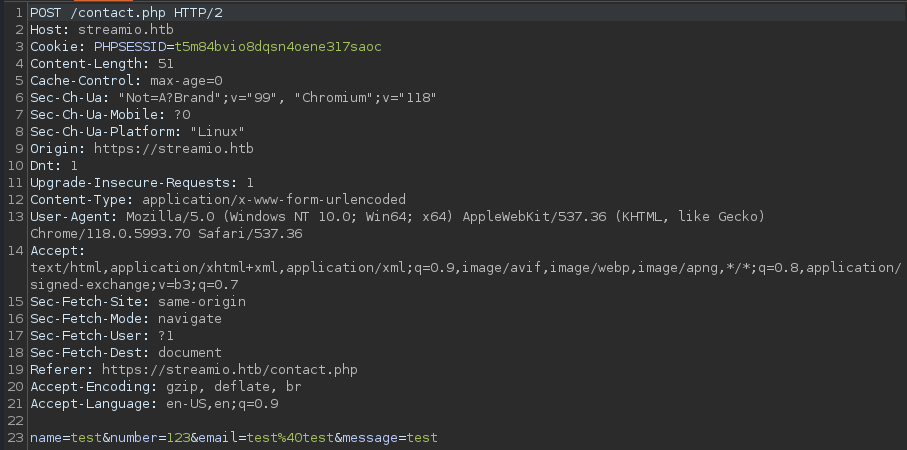This screenshot has width=907, height=450.
Task: Click the Host header value streamio.htb
Action: pos(126,29)
